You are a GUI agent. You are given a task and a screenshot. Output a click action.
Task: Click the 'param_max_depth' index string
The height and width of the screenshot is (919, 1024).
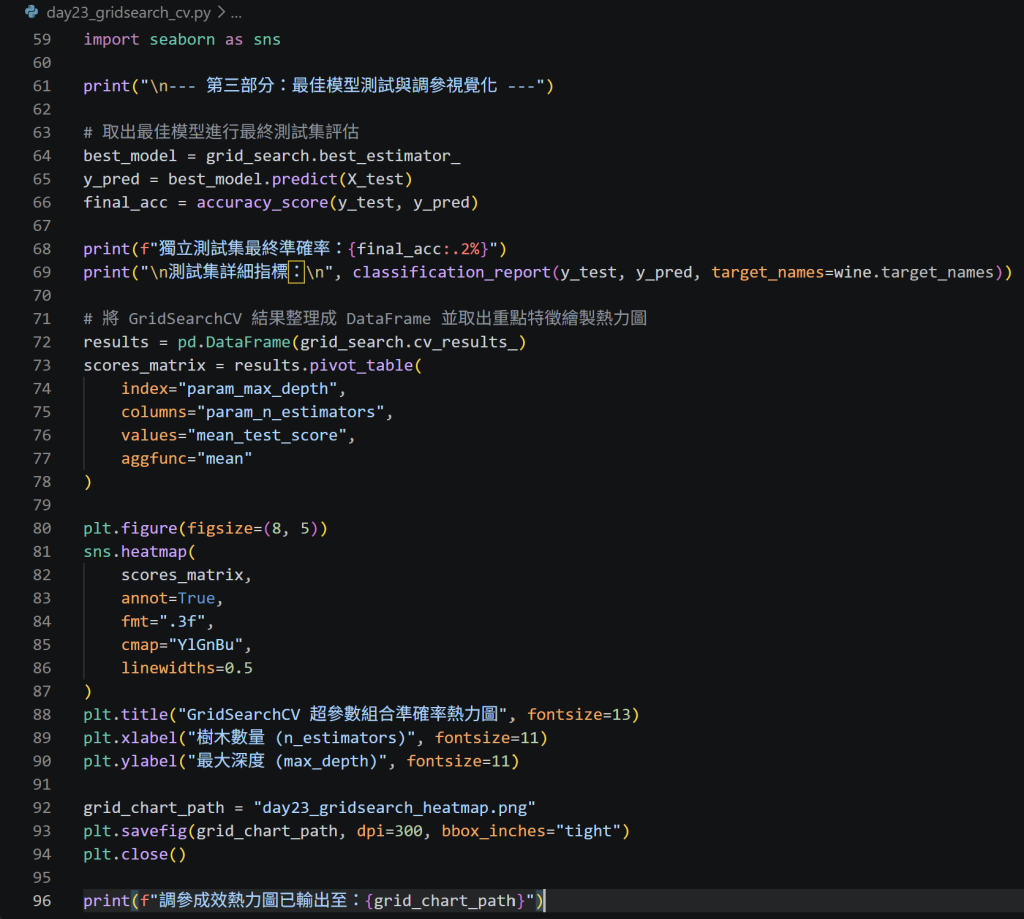tap(262, 389)
